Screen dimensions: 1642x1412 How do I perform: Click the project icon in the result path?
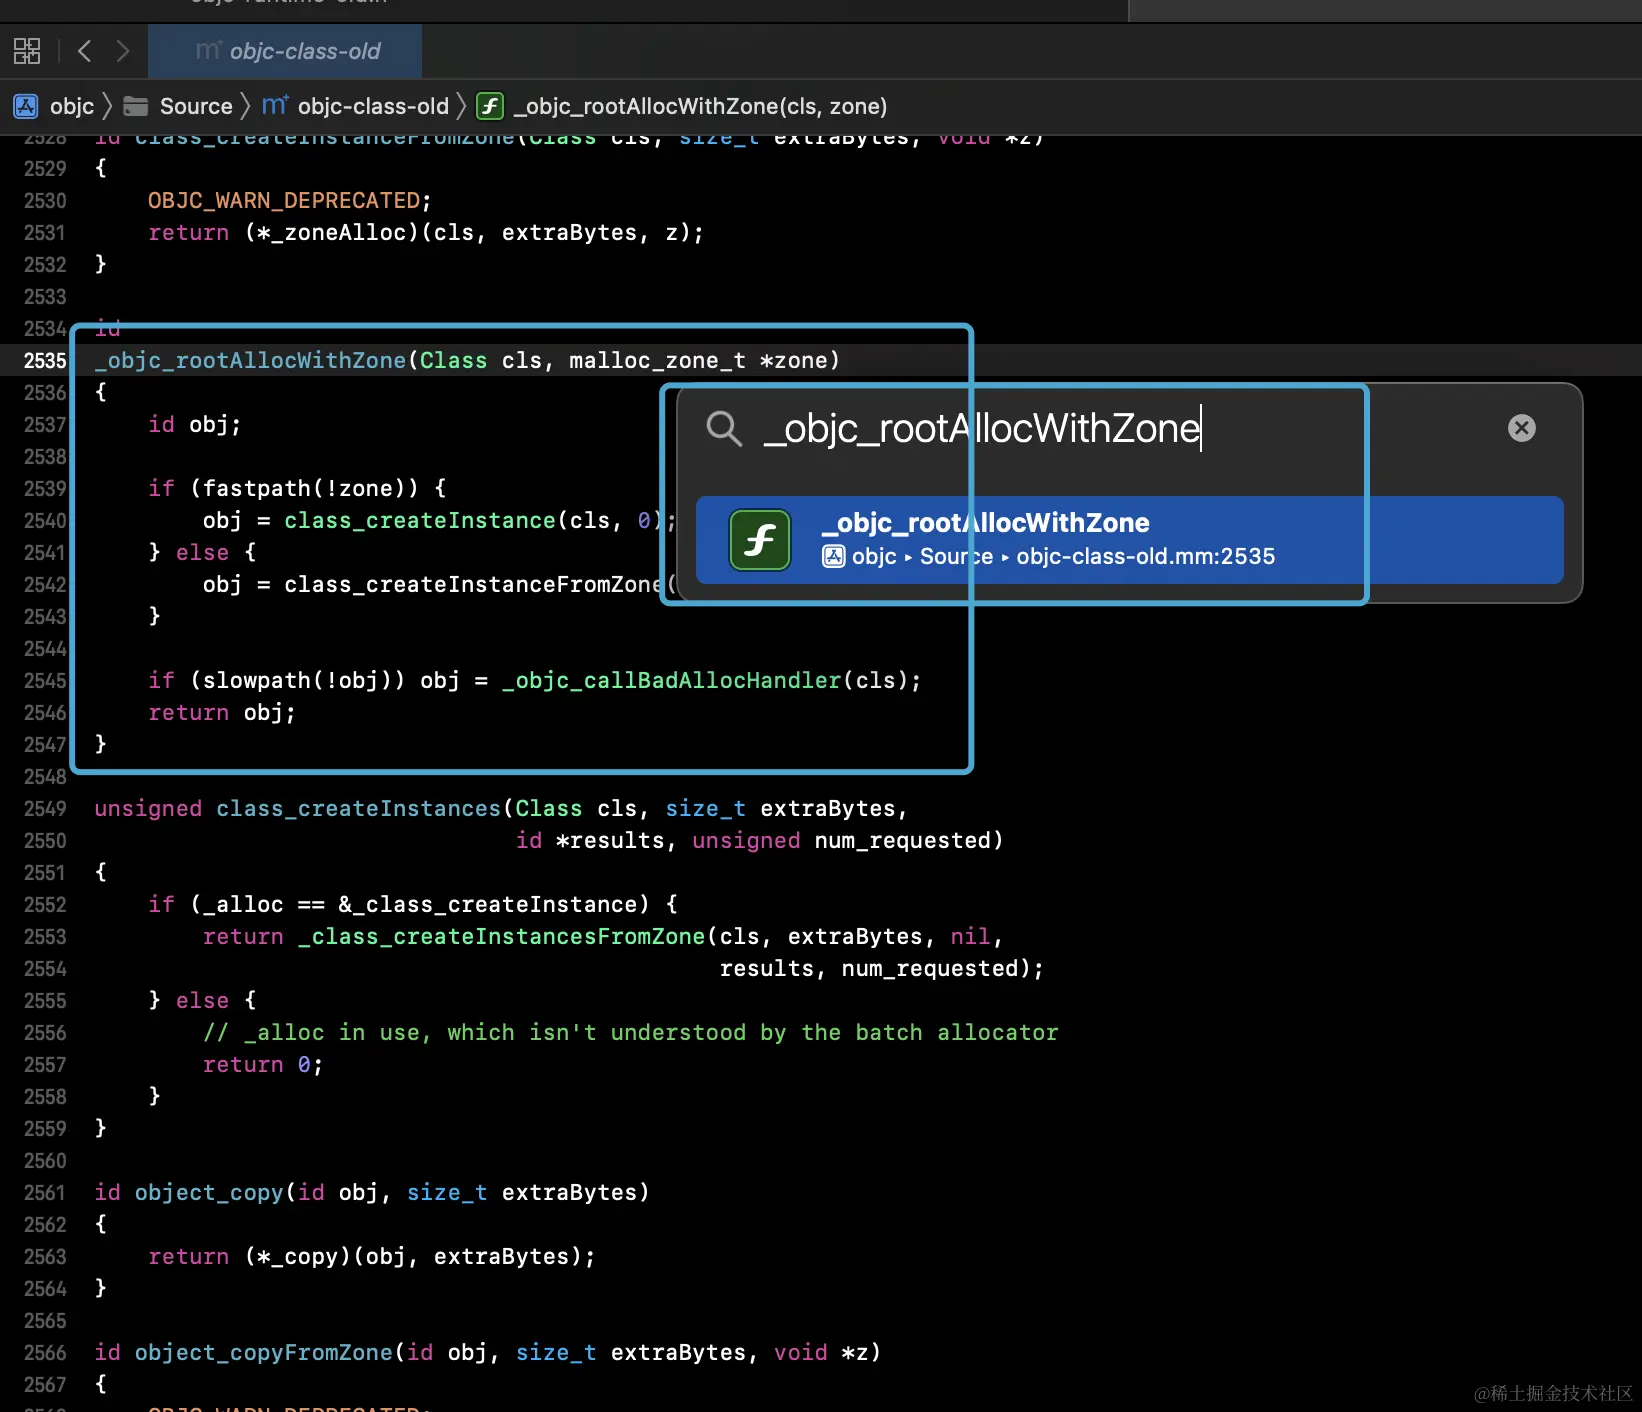tap(834, 556)
